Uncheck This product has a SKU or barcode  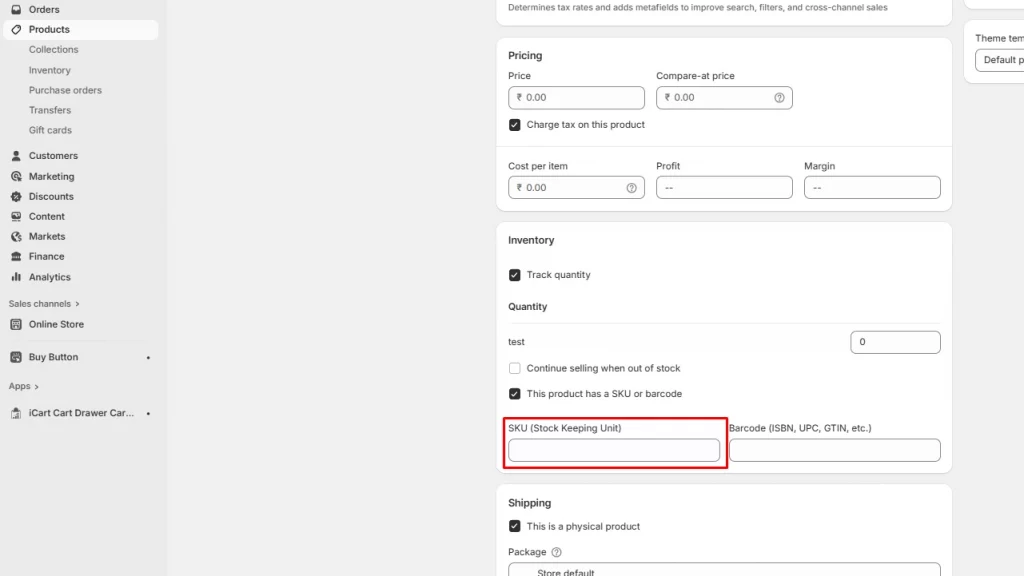(x=515, y=394)
